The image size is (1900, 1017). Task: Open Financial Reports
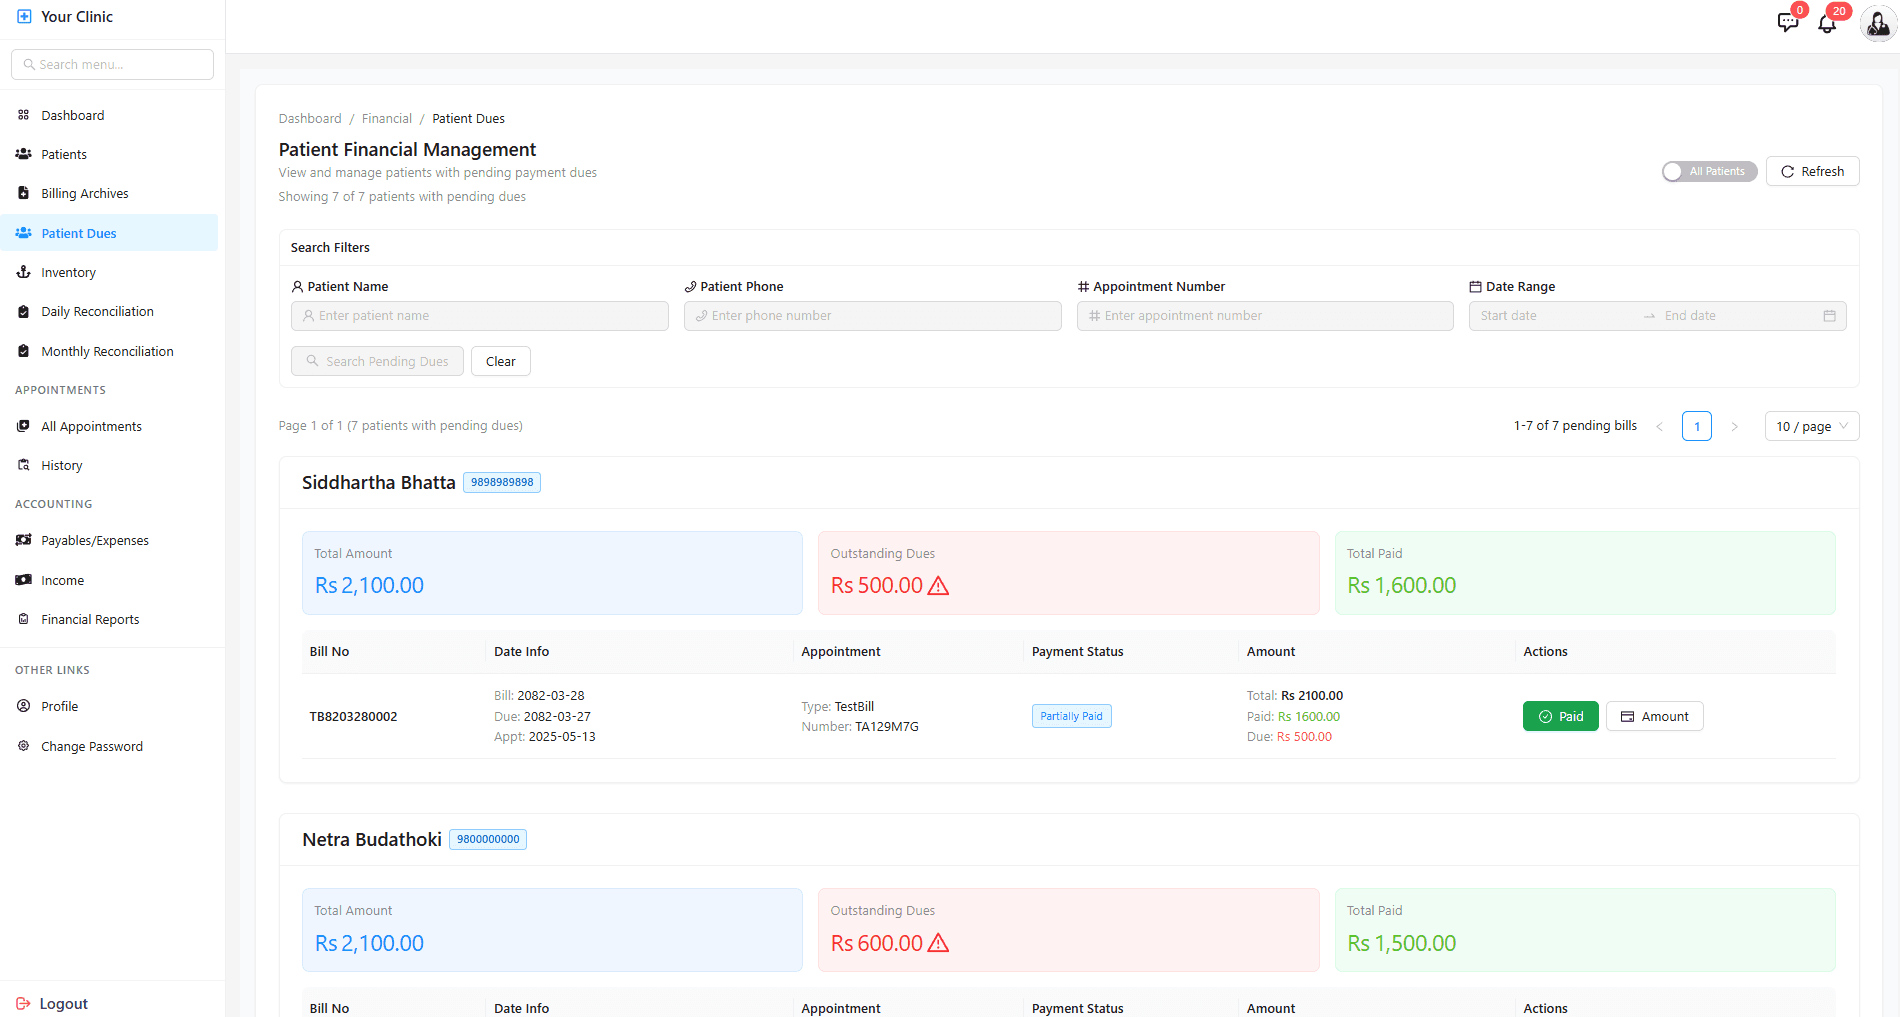(x=90, y=619)
